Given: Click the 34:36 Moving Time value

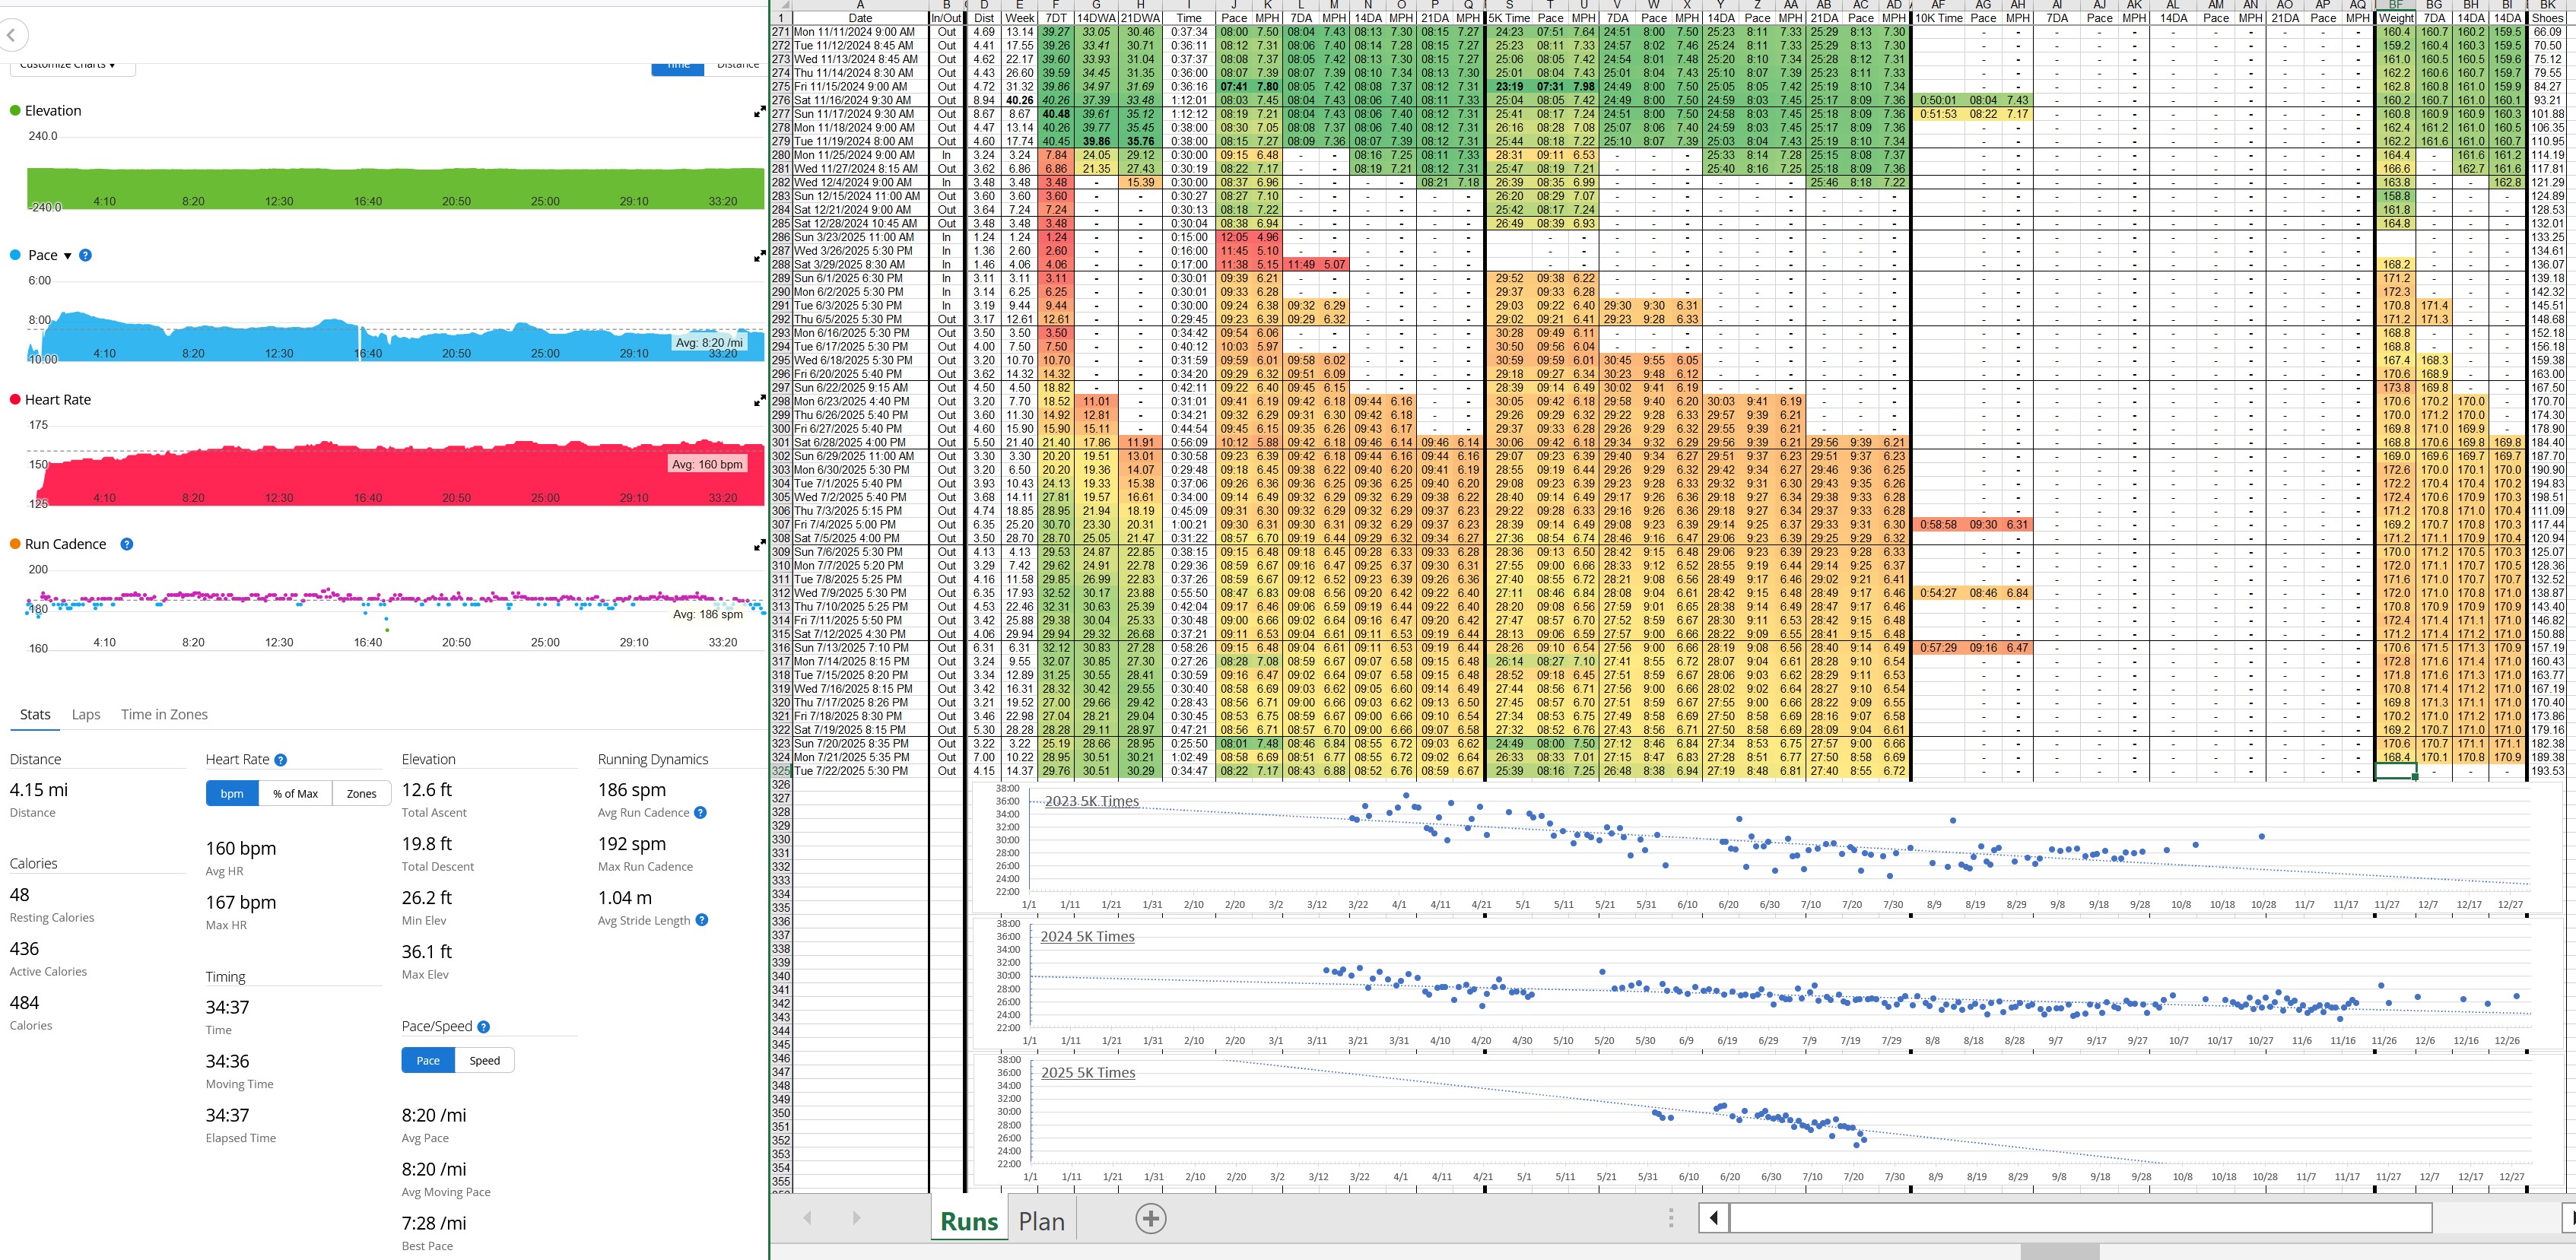Looking at the screenshot, I should pyautogui.click(x=227, y=1061).
